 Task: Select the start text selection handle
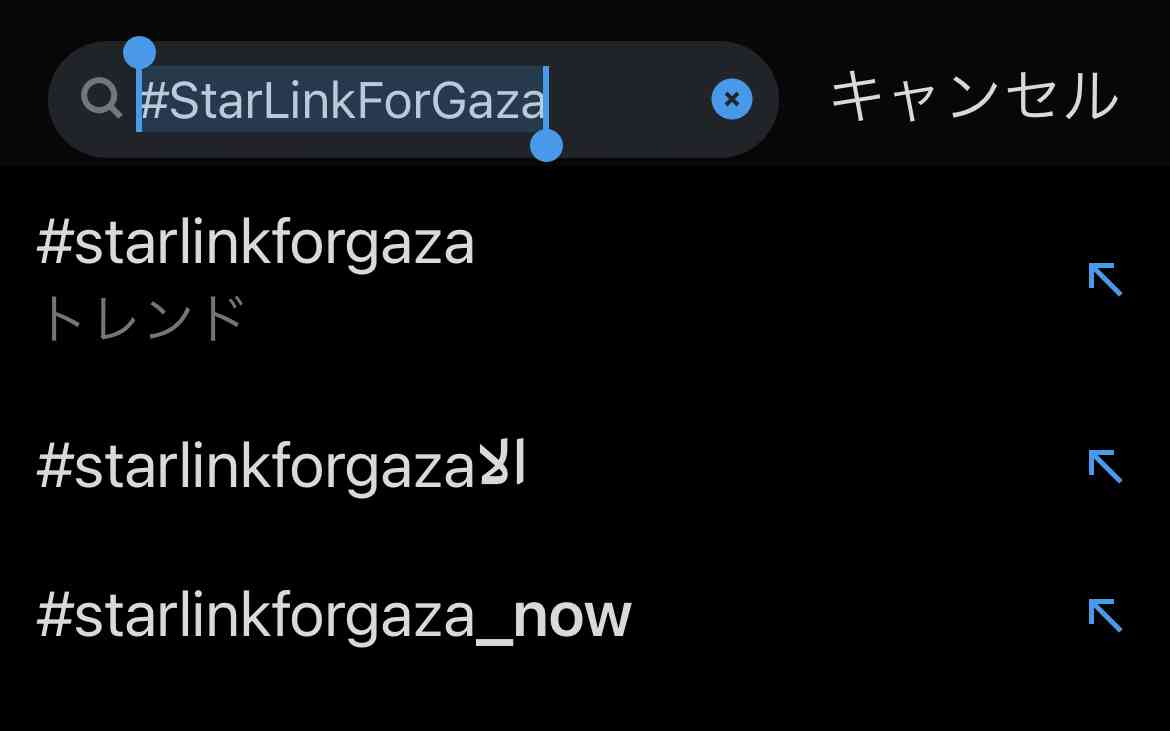click(x=139, y=54)
